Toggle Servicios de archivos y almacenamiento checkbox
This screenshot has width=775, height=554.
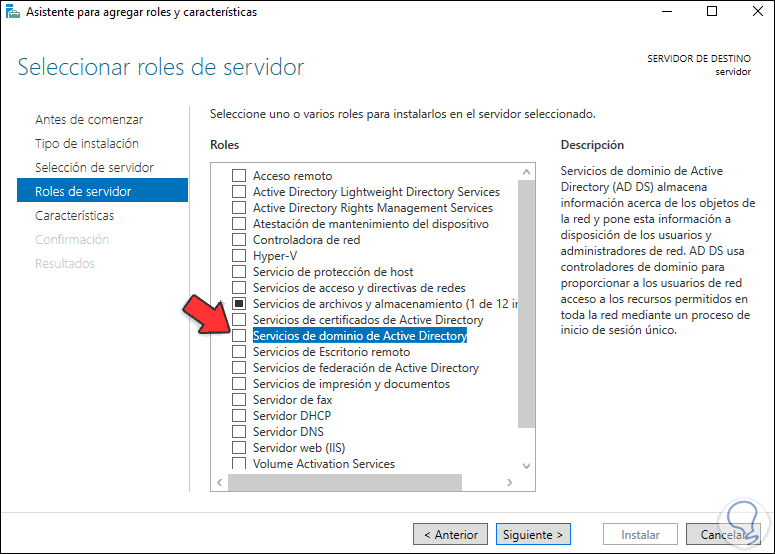[239, 304]
